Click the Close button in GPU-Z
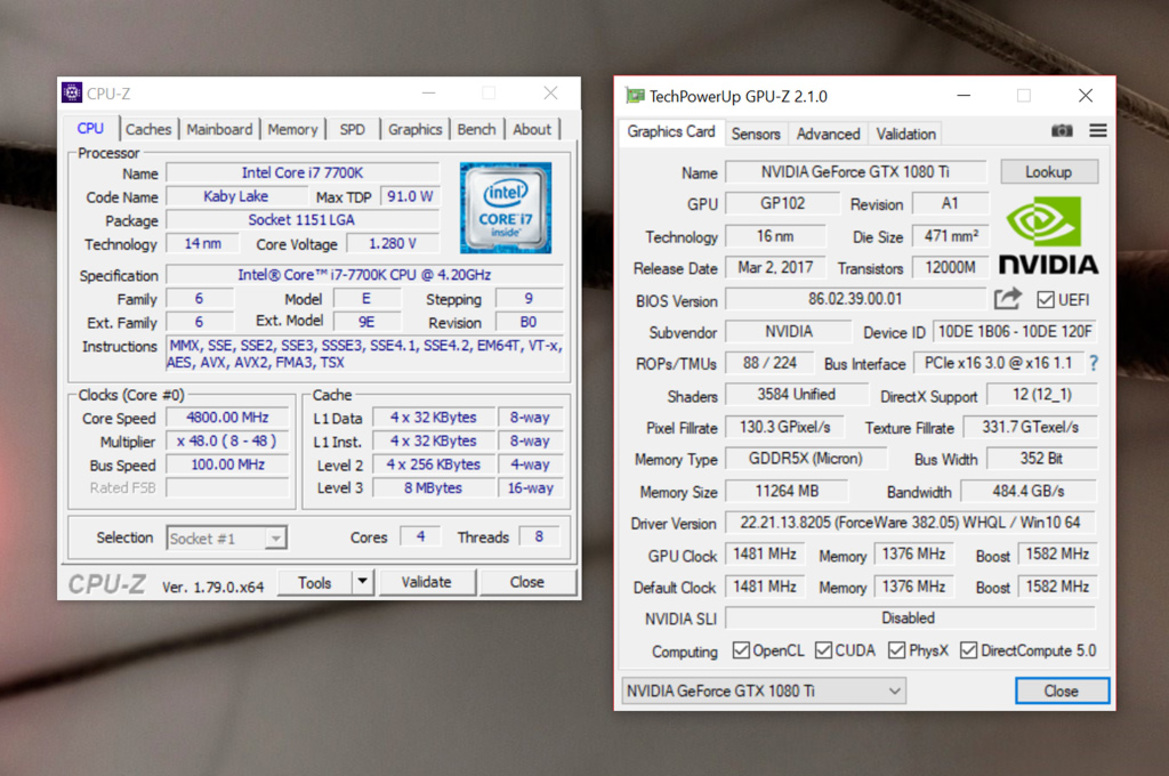Image resolution: width=1169 pixels, height=776 pixels. click(1062, 691)
